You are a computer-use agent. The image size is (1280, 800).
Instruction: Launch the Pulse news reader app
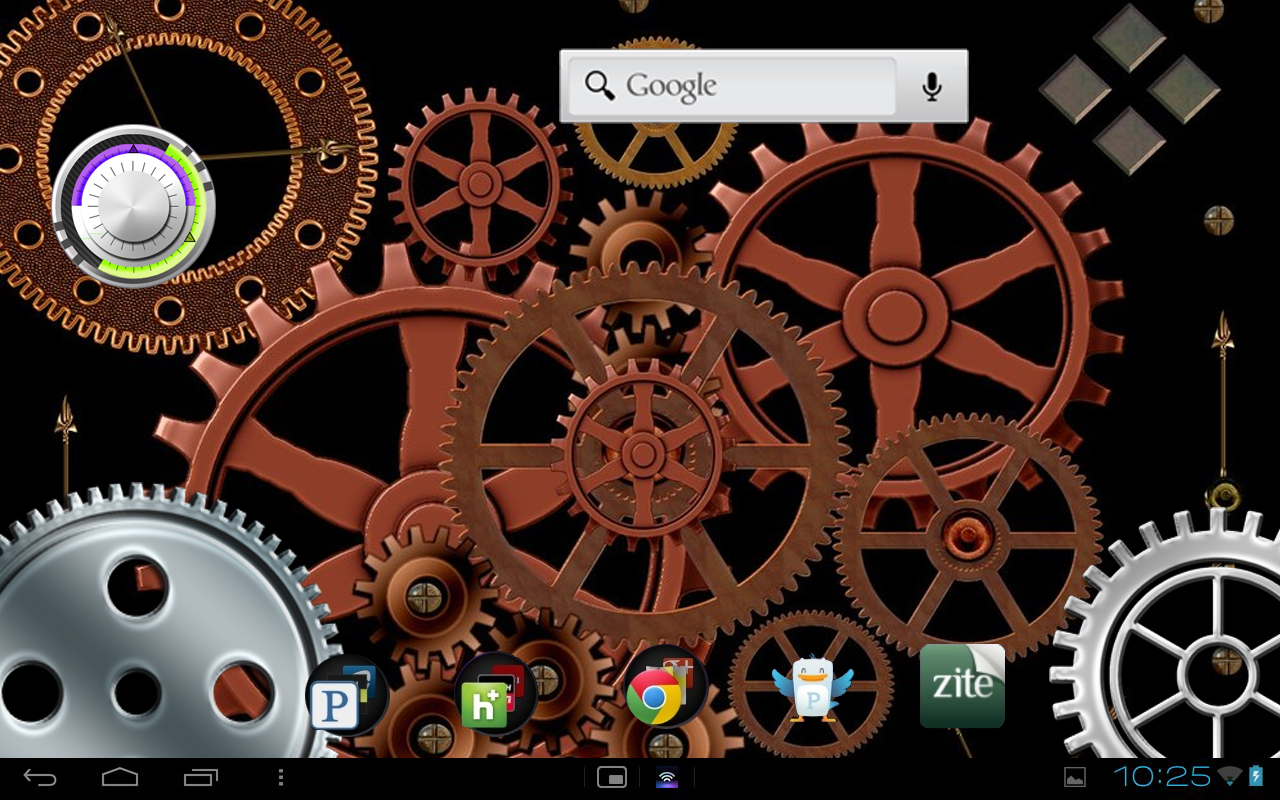pos(347,695)
